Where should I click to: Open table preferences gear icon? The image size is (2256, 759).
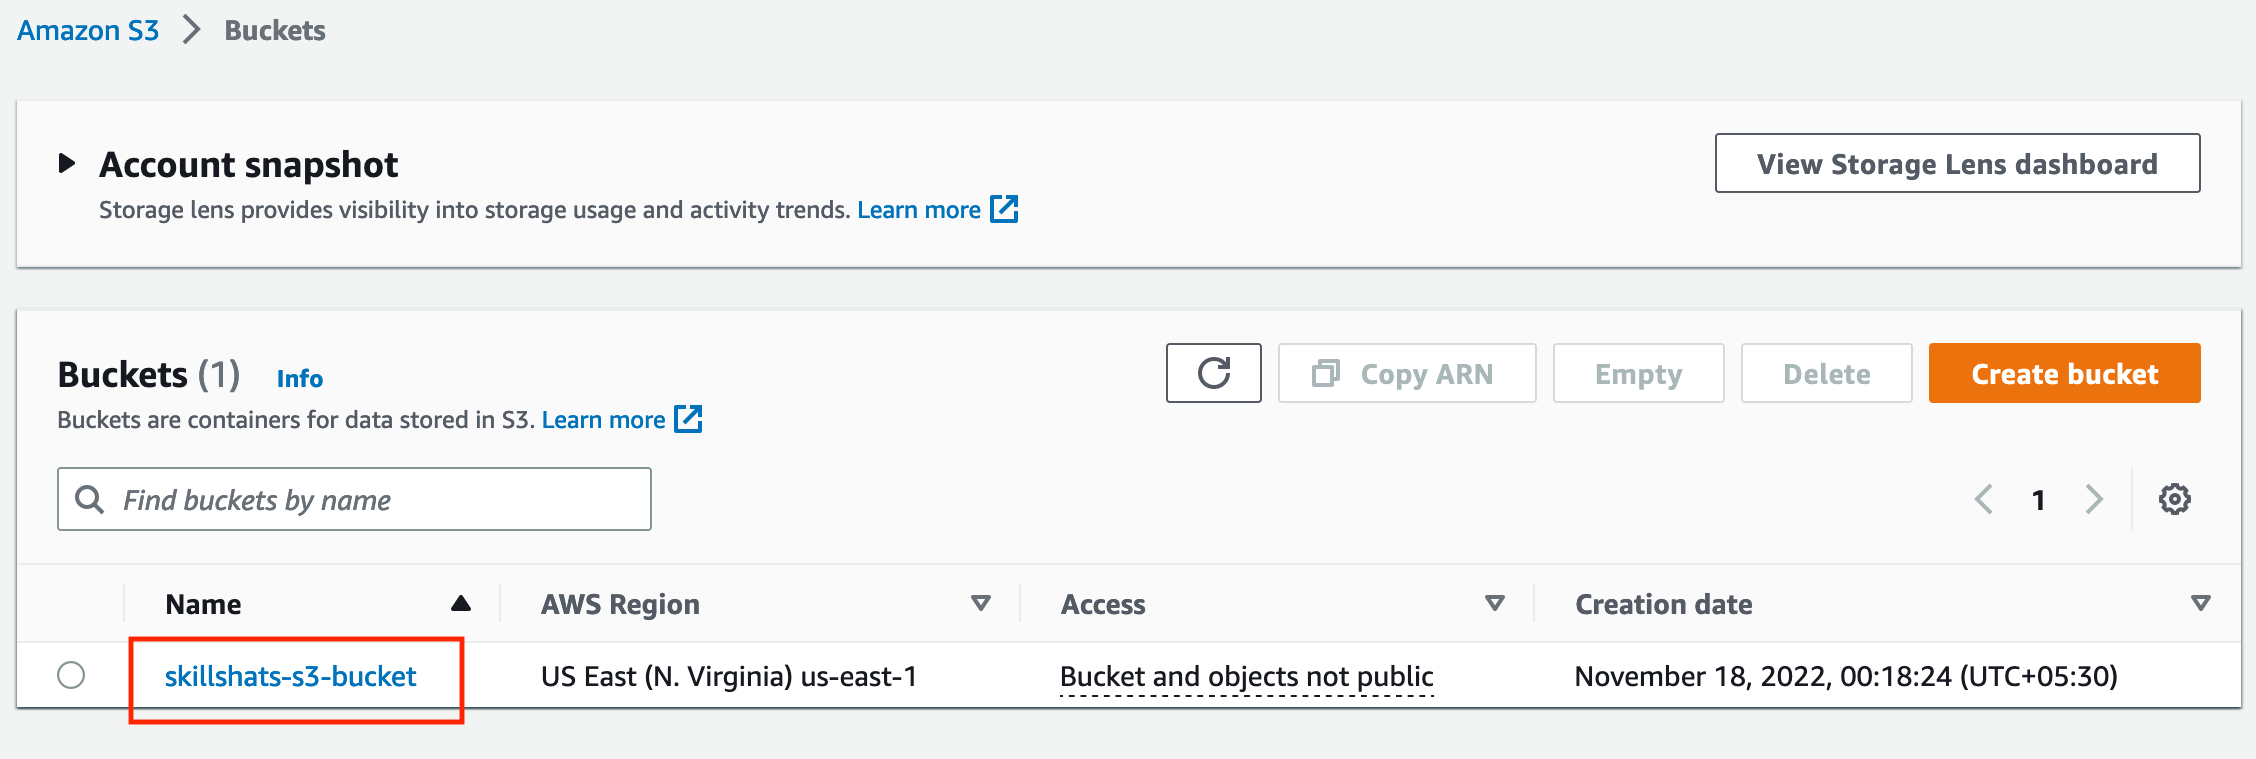(x=2174, y=499)
